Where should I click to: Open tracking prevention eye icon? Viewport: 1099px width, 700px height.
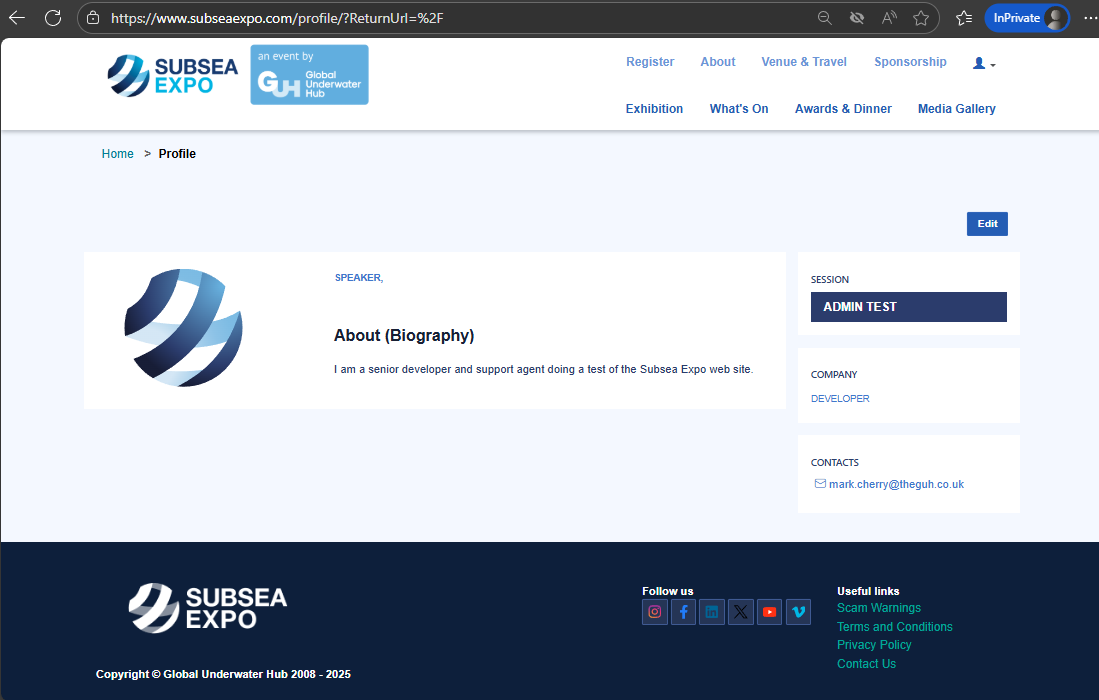click(x=856, y=18)
